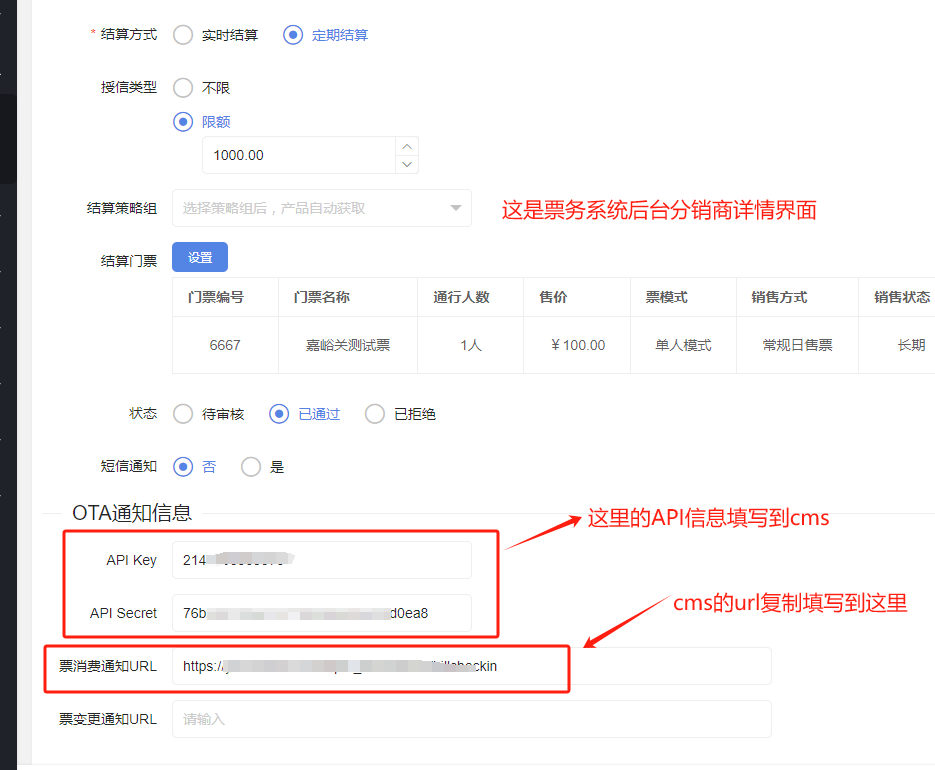Click the blue 设置 button for 结算门票

click(199, 257)
